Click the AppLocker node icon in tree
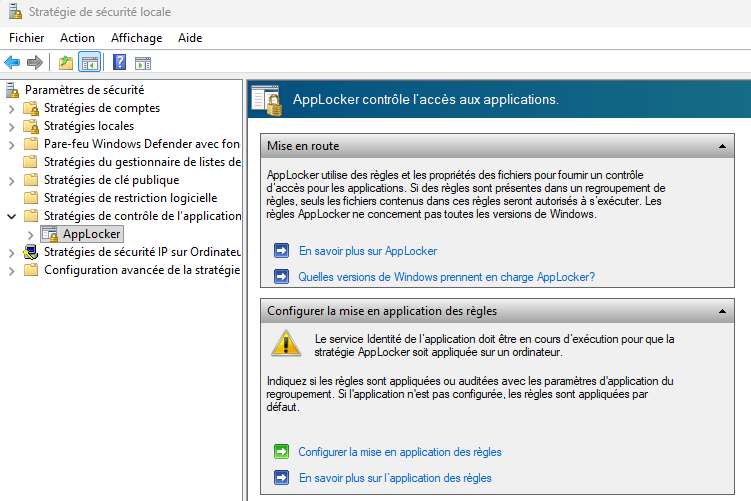The width and height of the screenshot is (751, 501). (50, 234)
